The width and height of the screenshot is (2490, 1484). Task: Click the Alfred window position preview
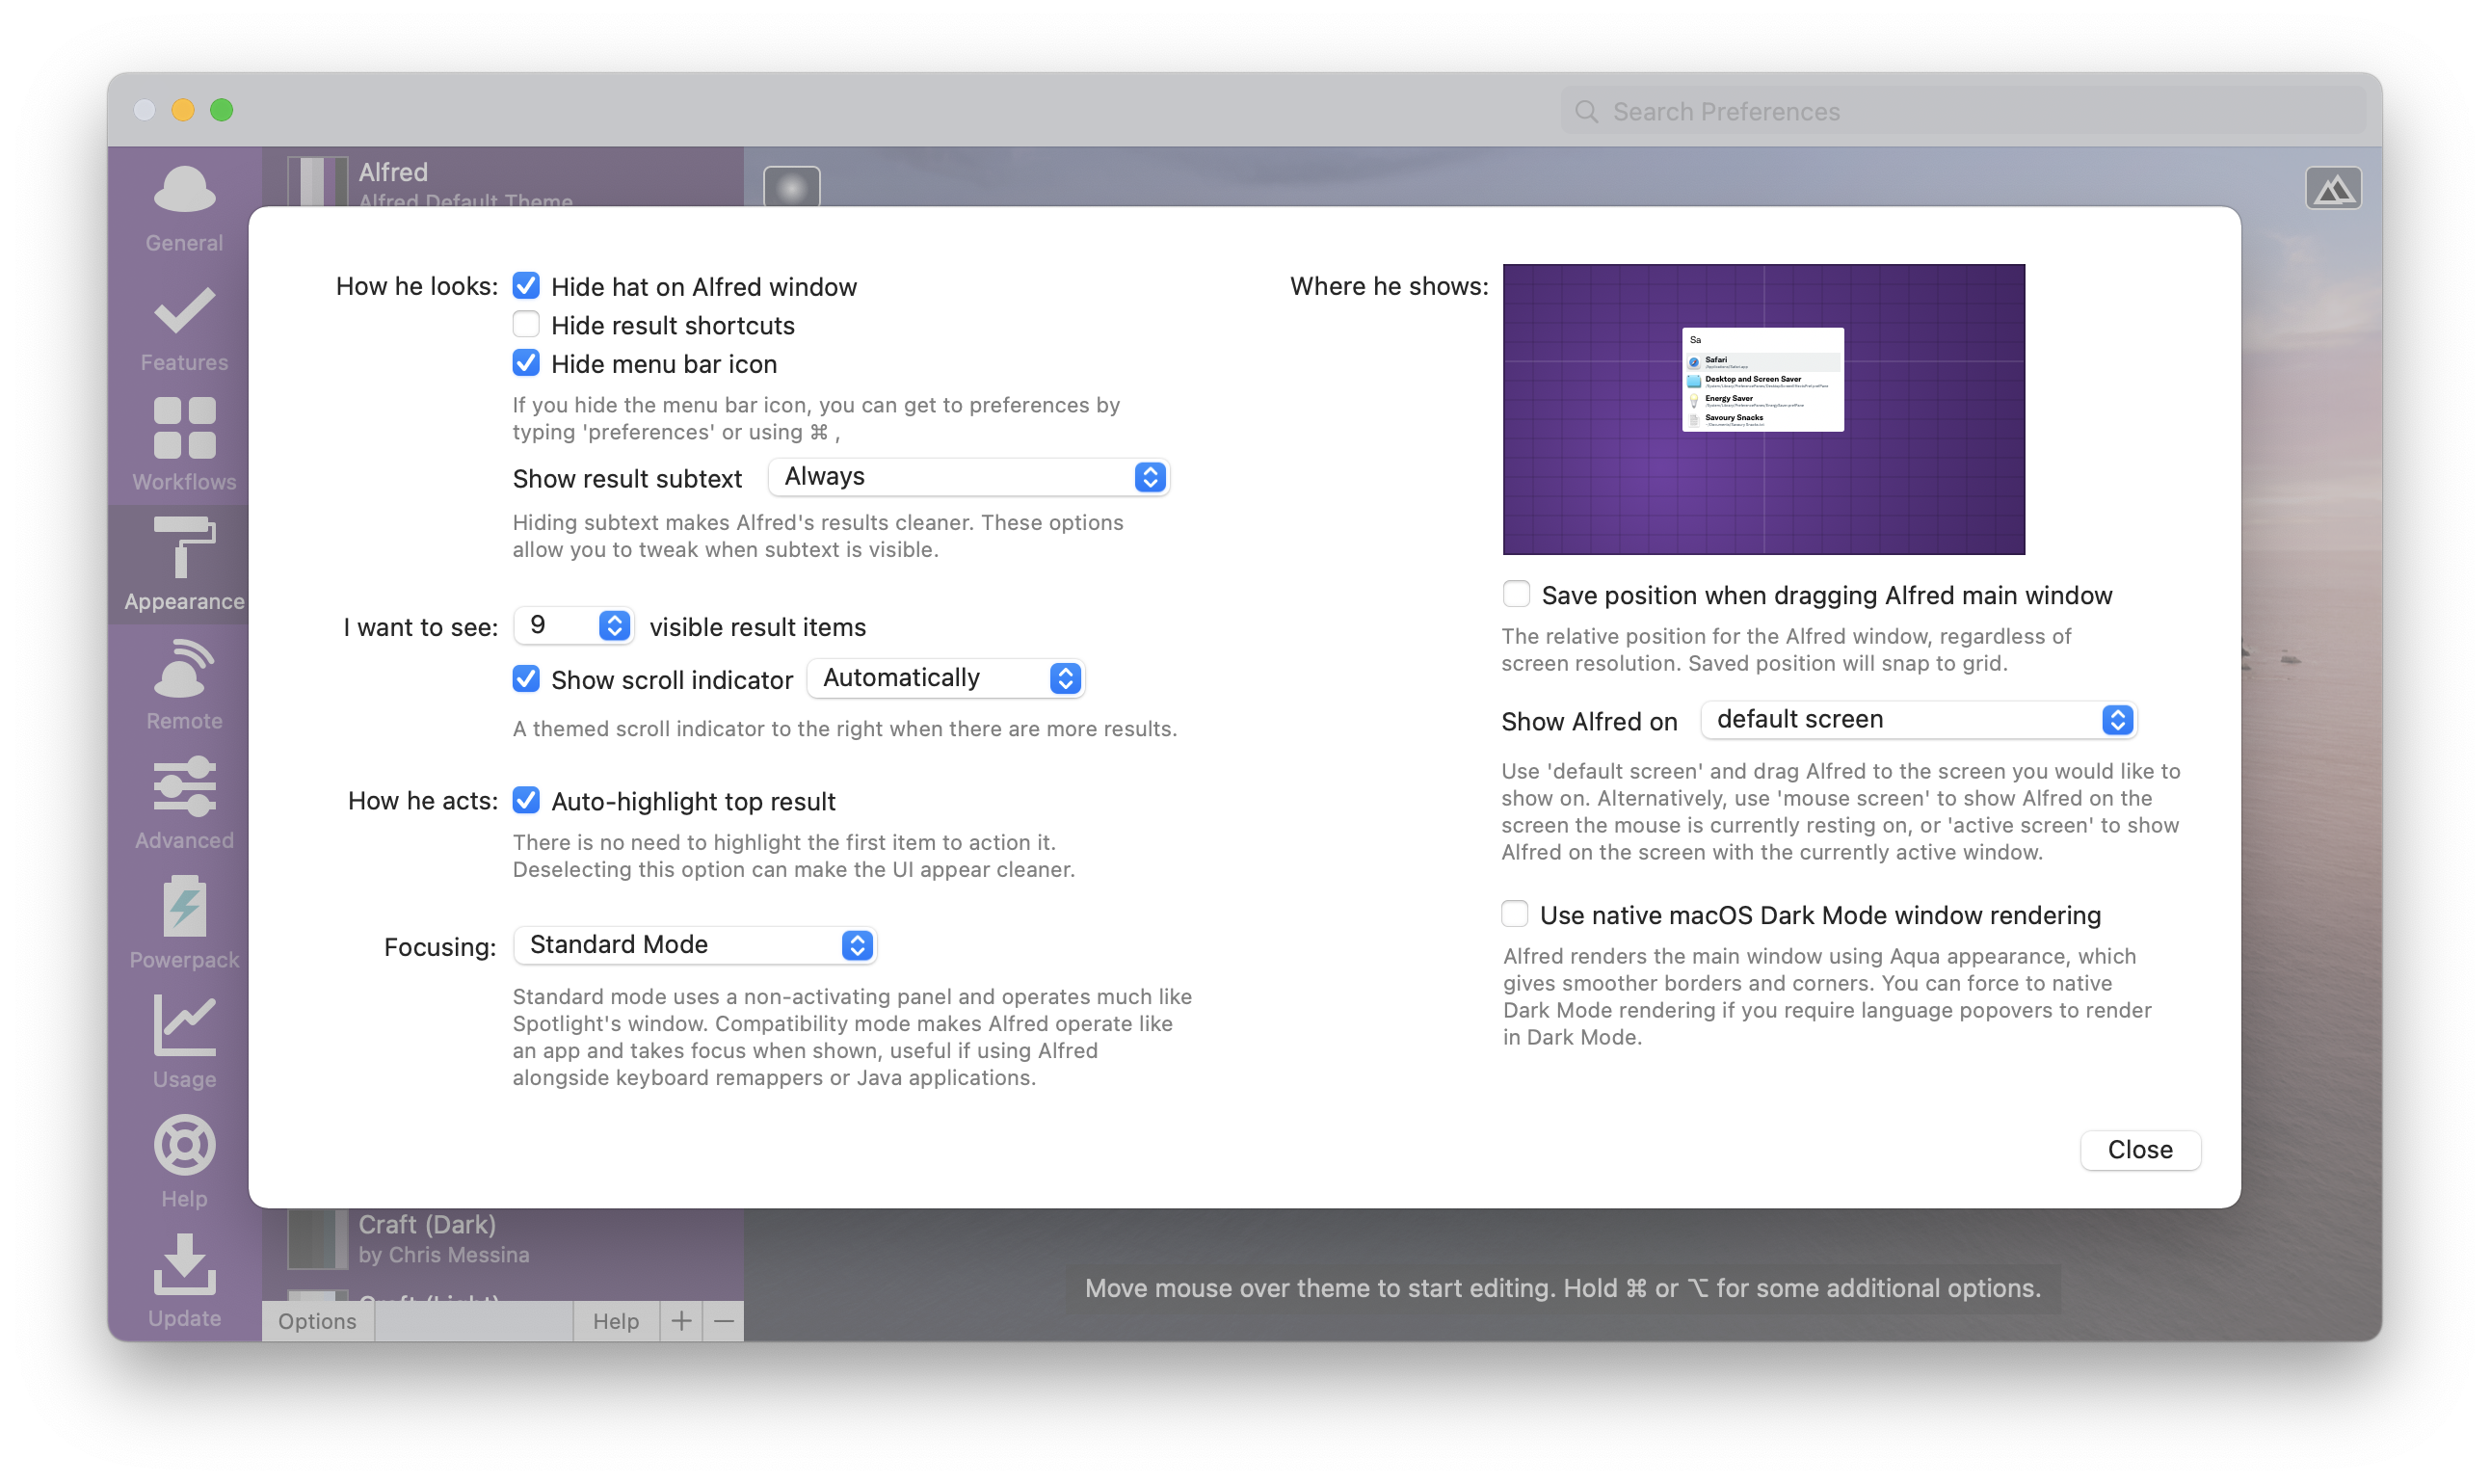[x=1762, y=409]
